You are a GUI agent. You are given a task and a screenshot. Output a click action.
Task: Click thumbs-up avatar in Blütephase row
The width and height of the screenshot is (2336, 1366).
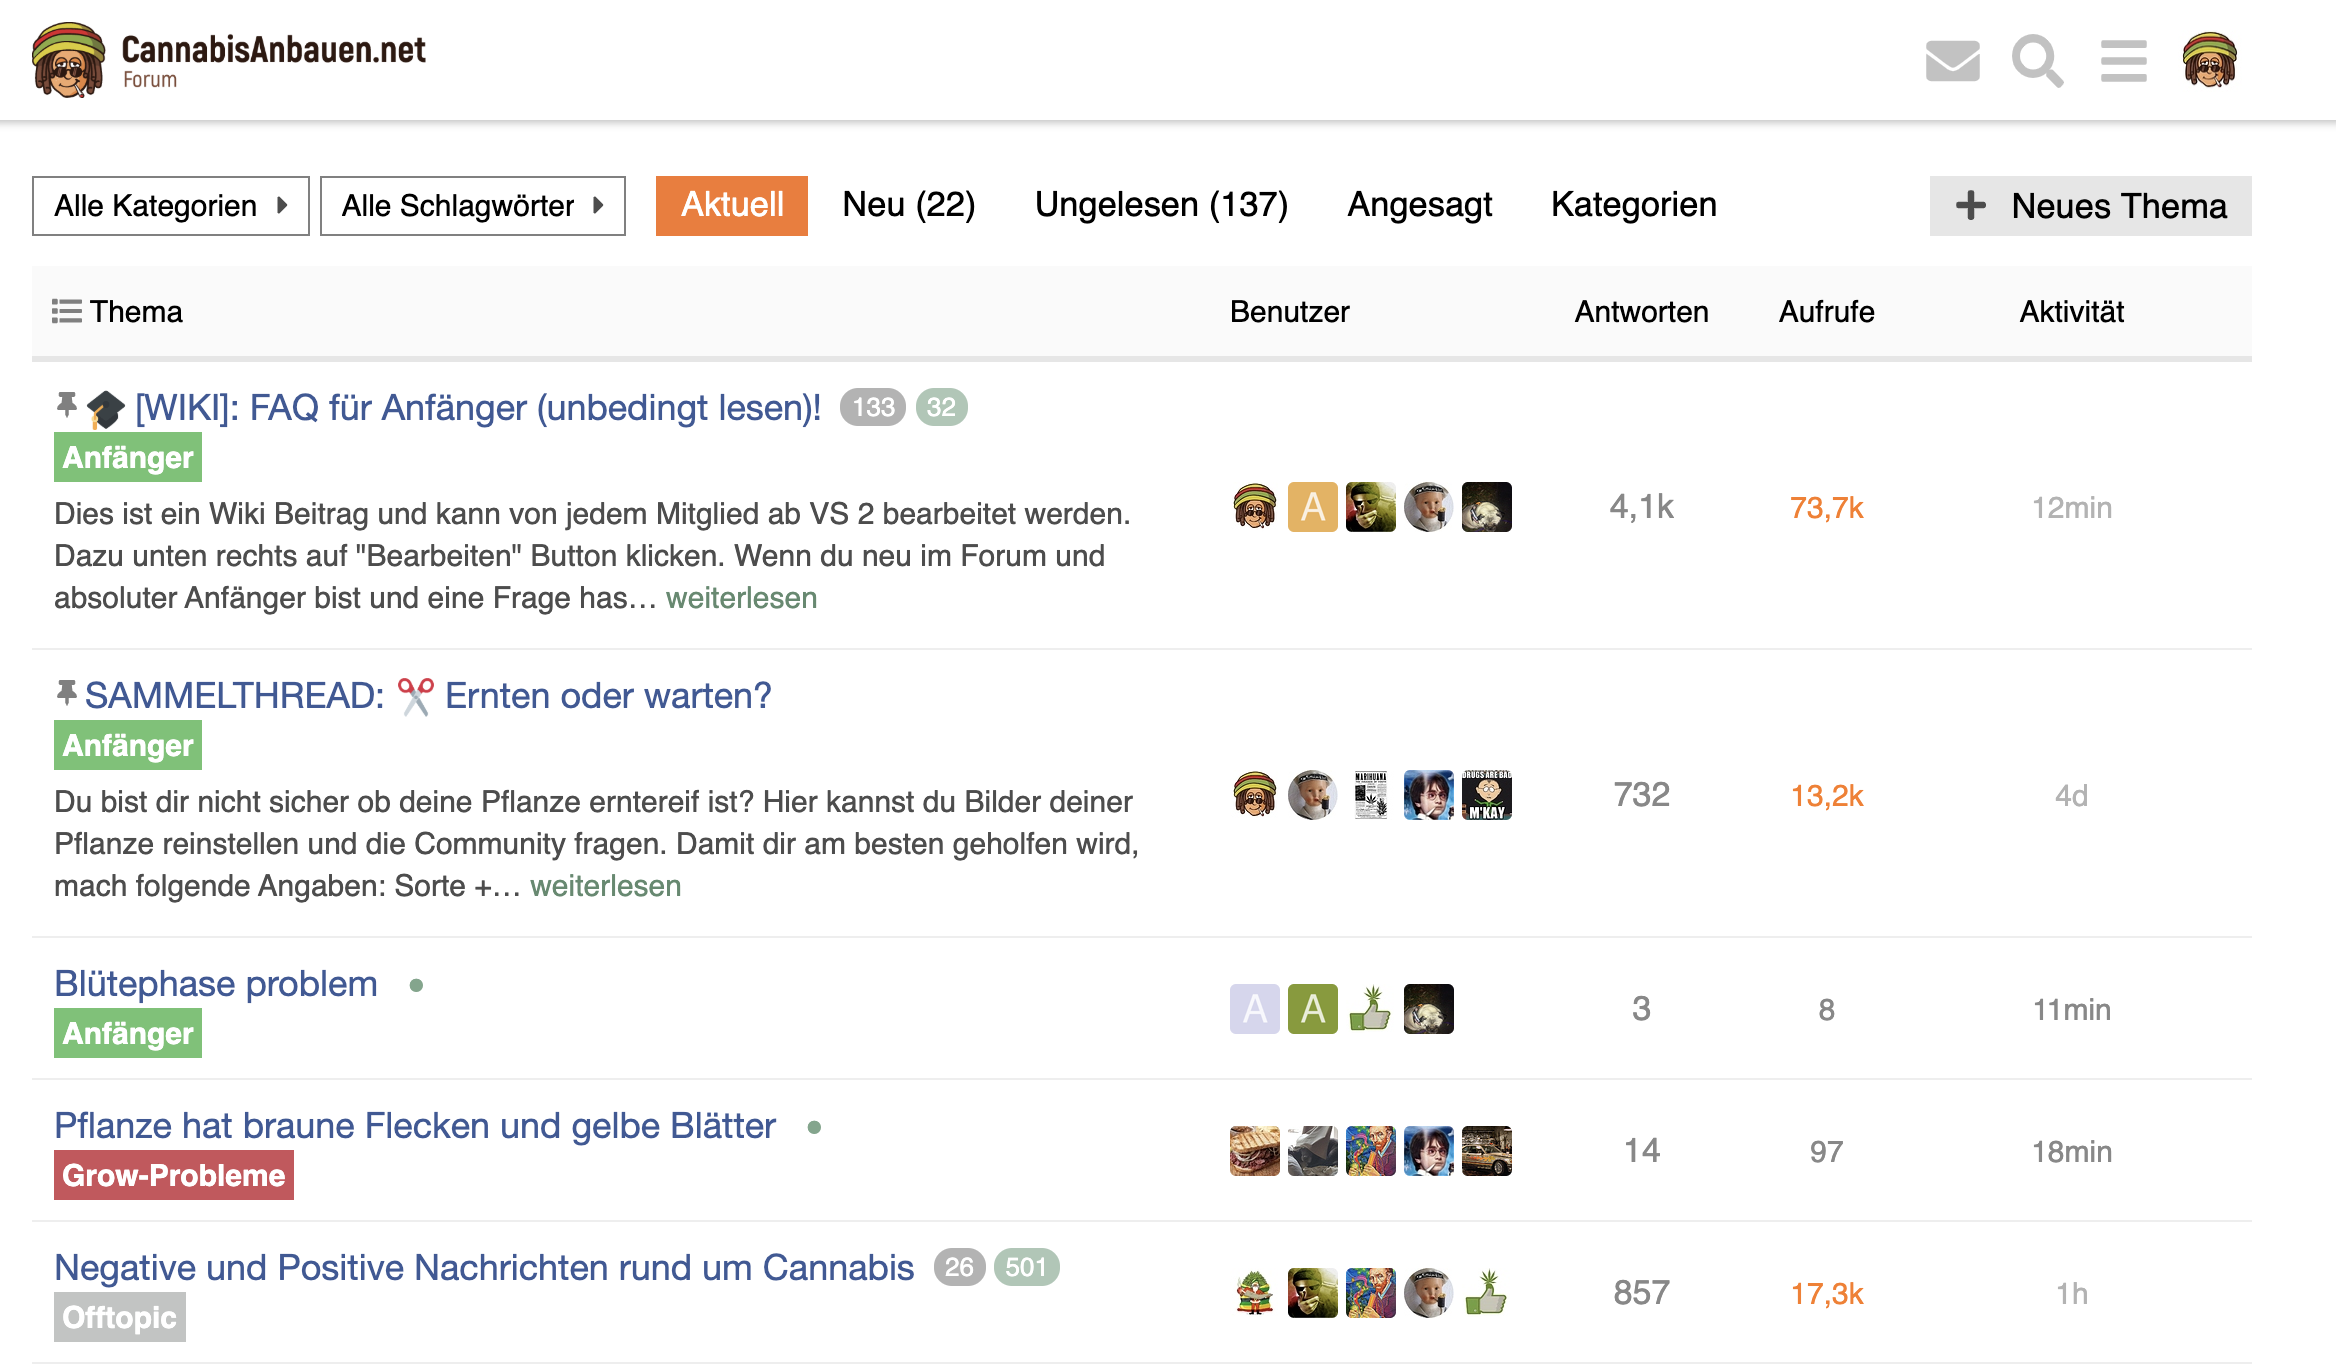(x=1370, y=1009)
